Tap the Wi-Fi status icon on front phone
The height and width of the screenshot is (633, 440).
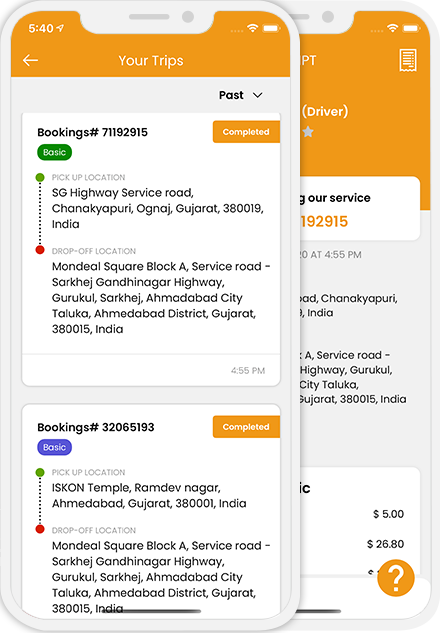point(253,28)
